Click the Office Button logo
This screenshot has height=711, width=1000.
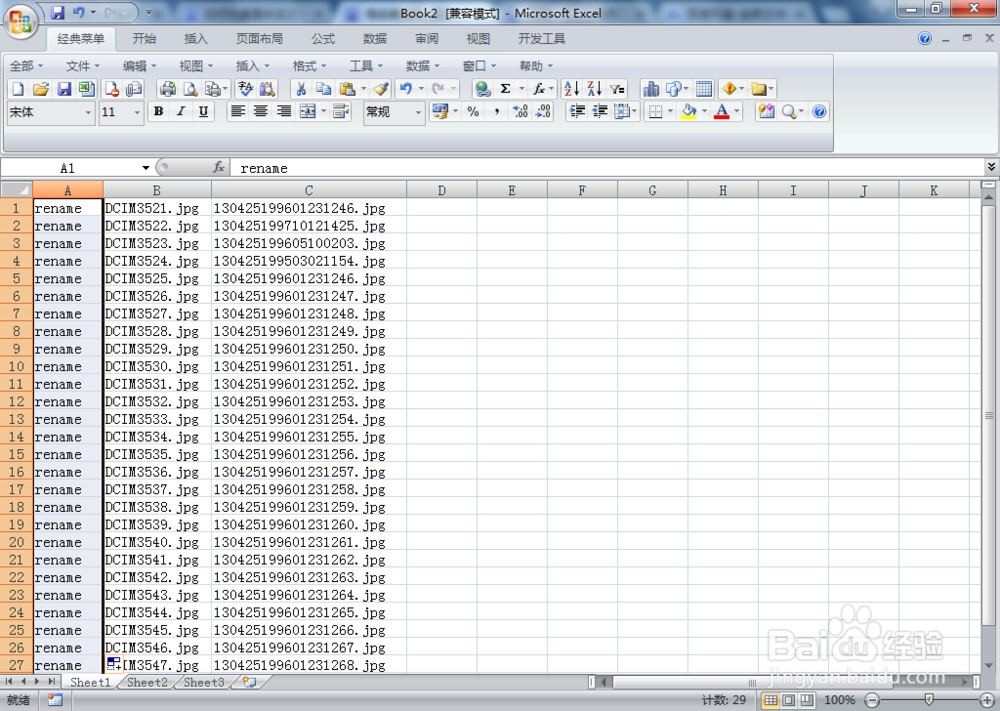[x=20, y=23]
